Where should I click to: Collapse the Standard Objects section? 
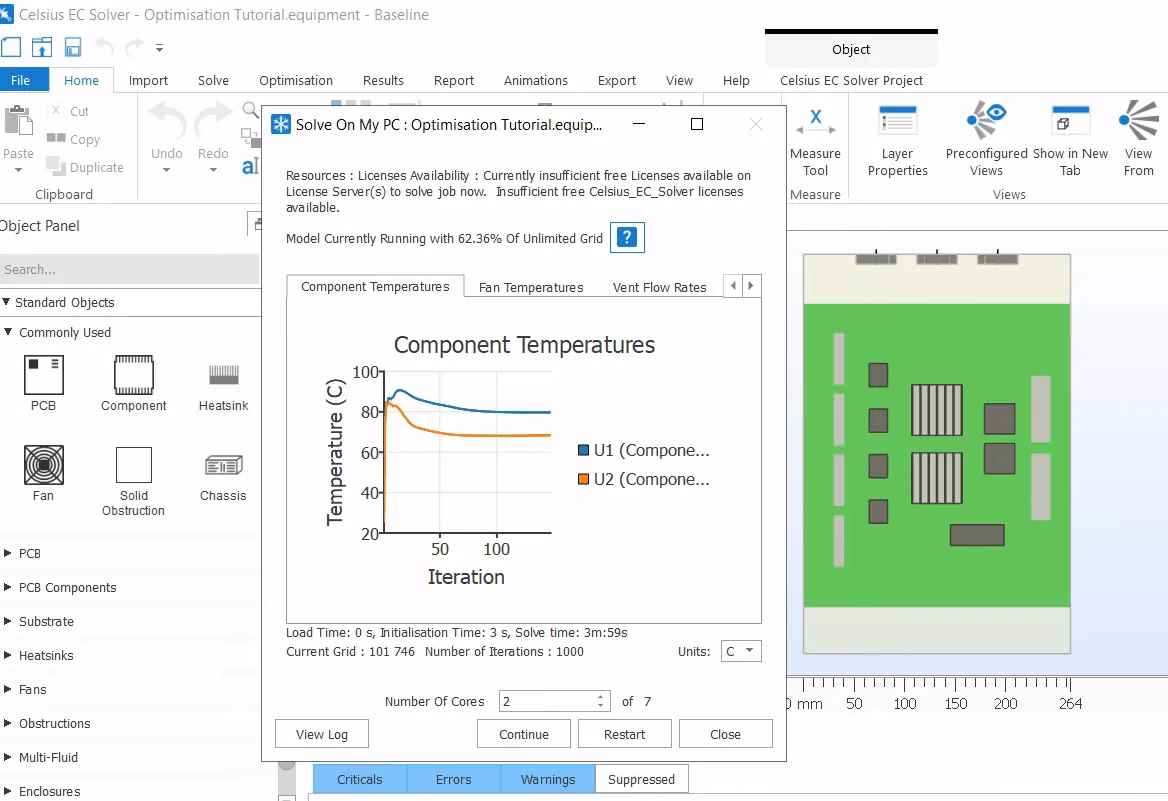pos(7,302)
